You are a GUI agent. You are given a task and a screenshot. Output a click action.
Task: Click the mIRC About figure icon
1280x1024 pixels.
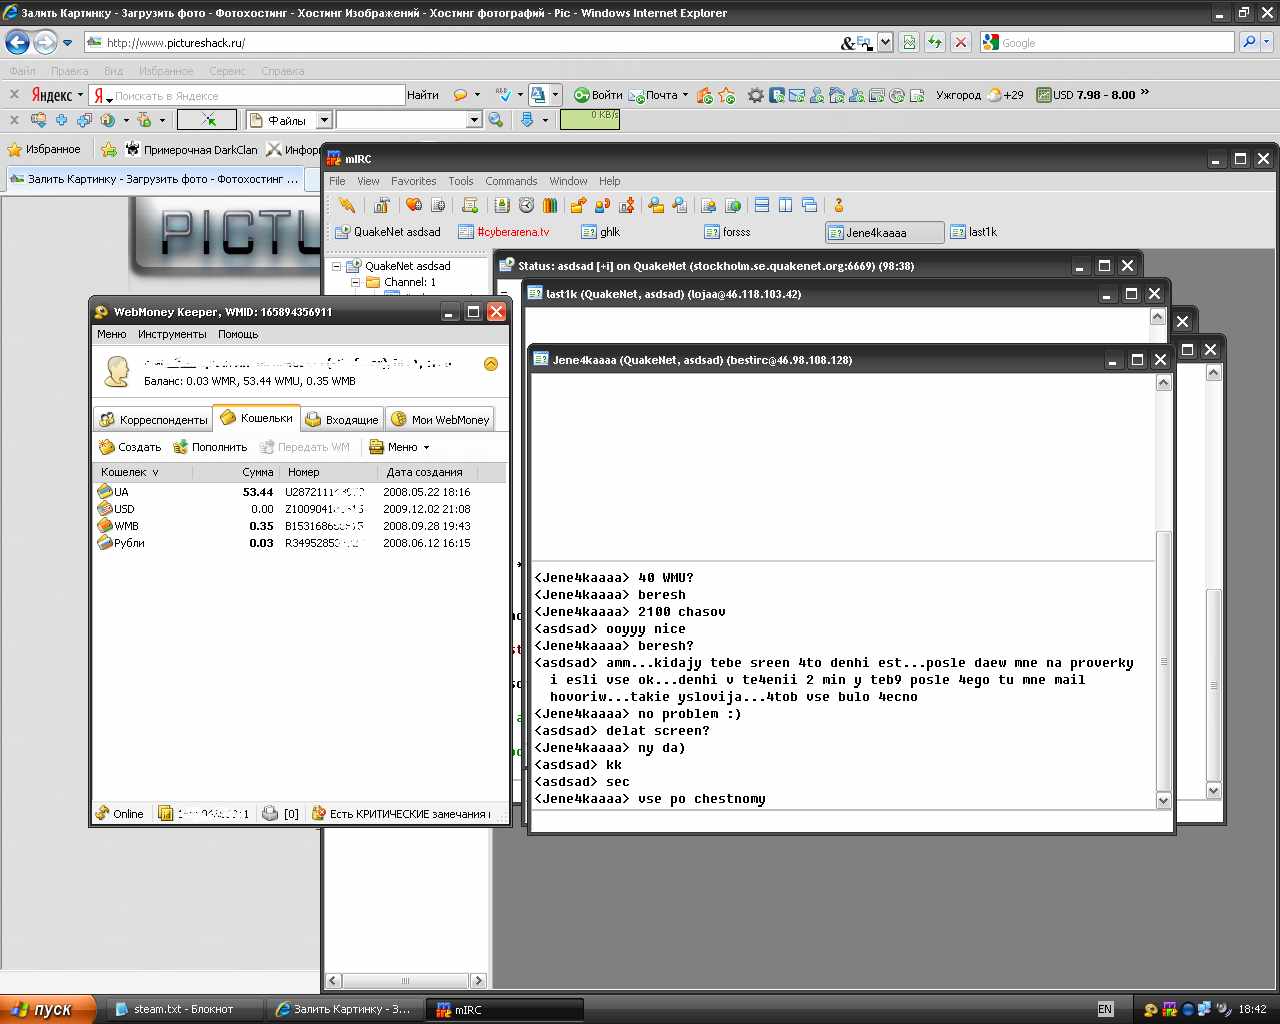[839, 205]
